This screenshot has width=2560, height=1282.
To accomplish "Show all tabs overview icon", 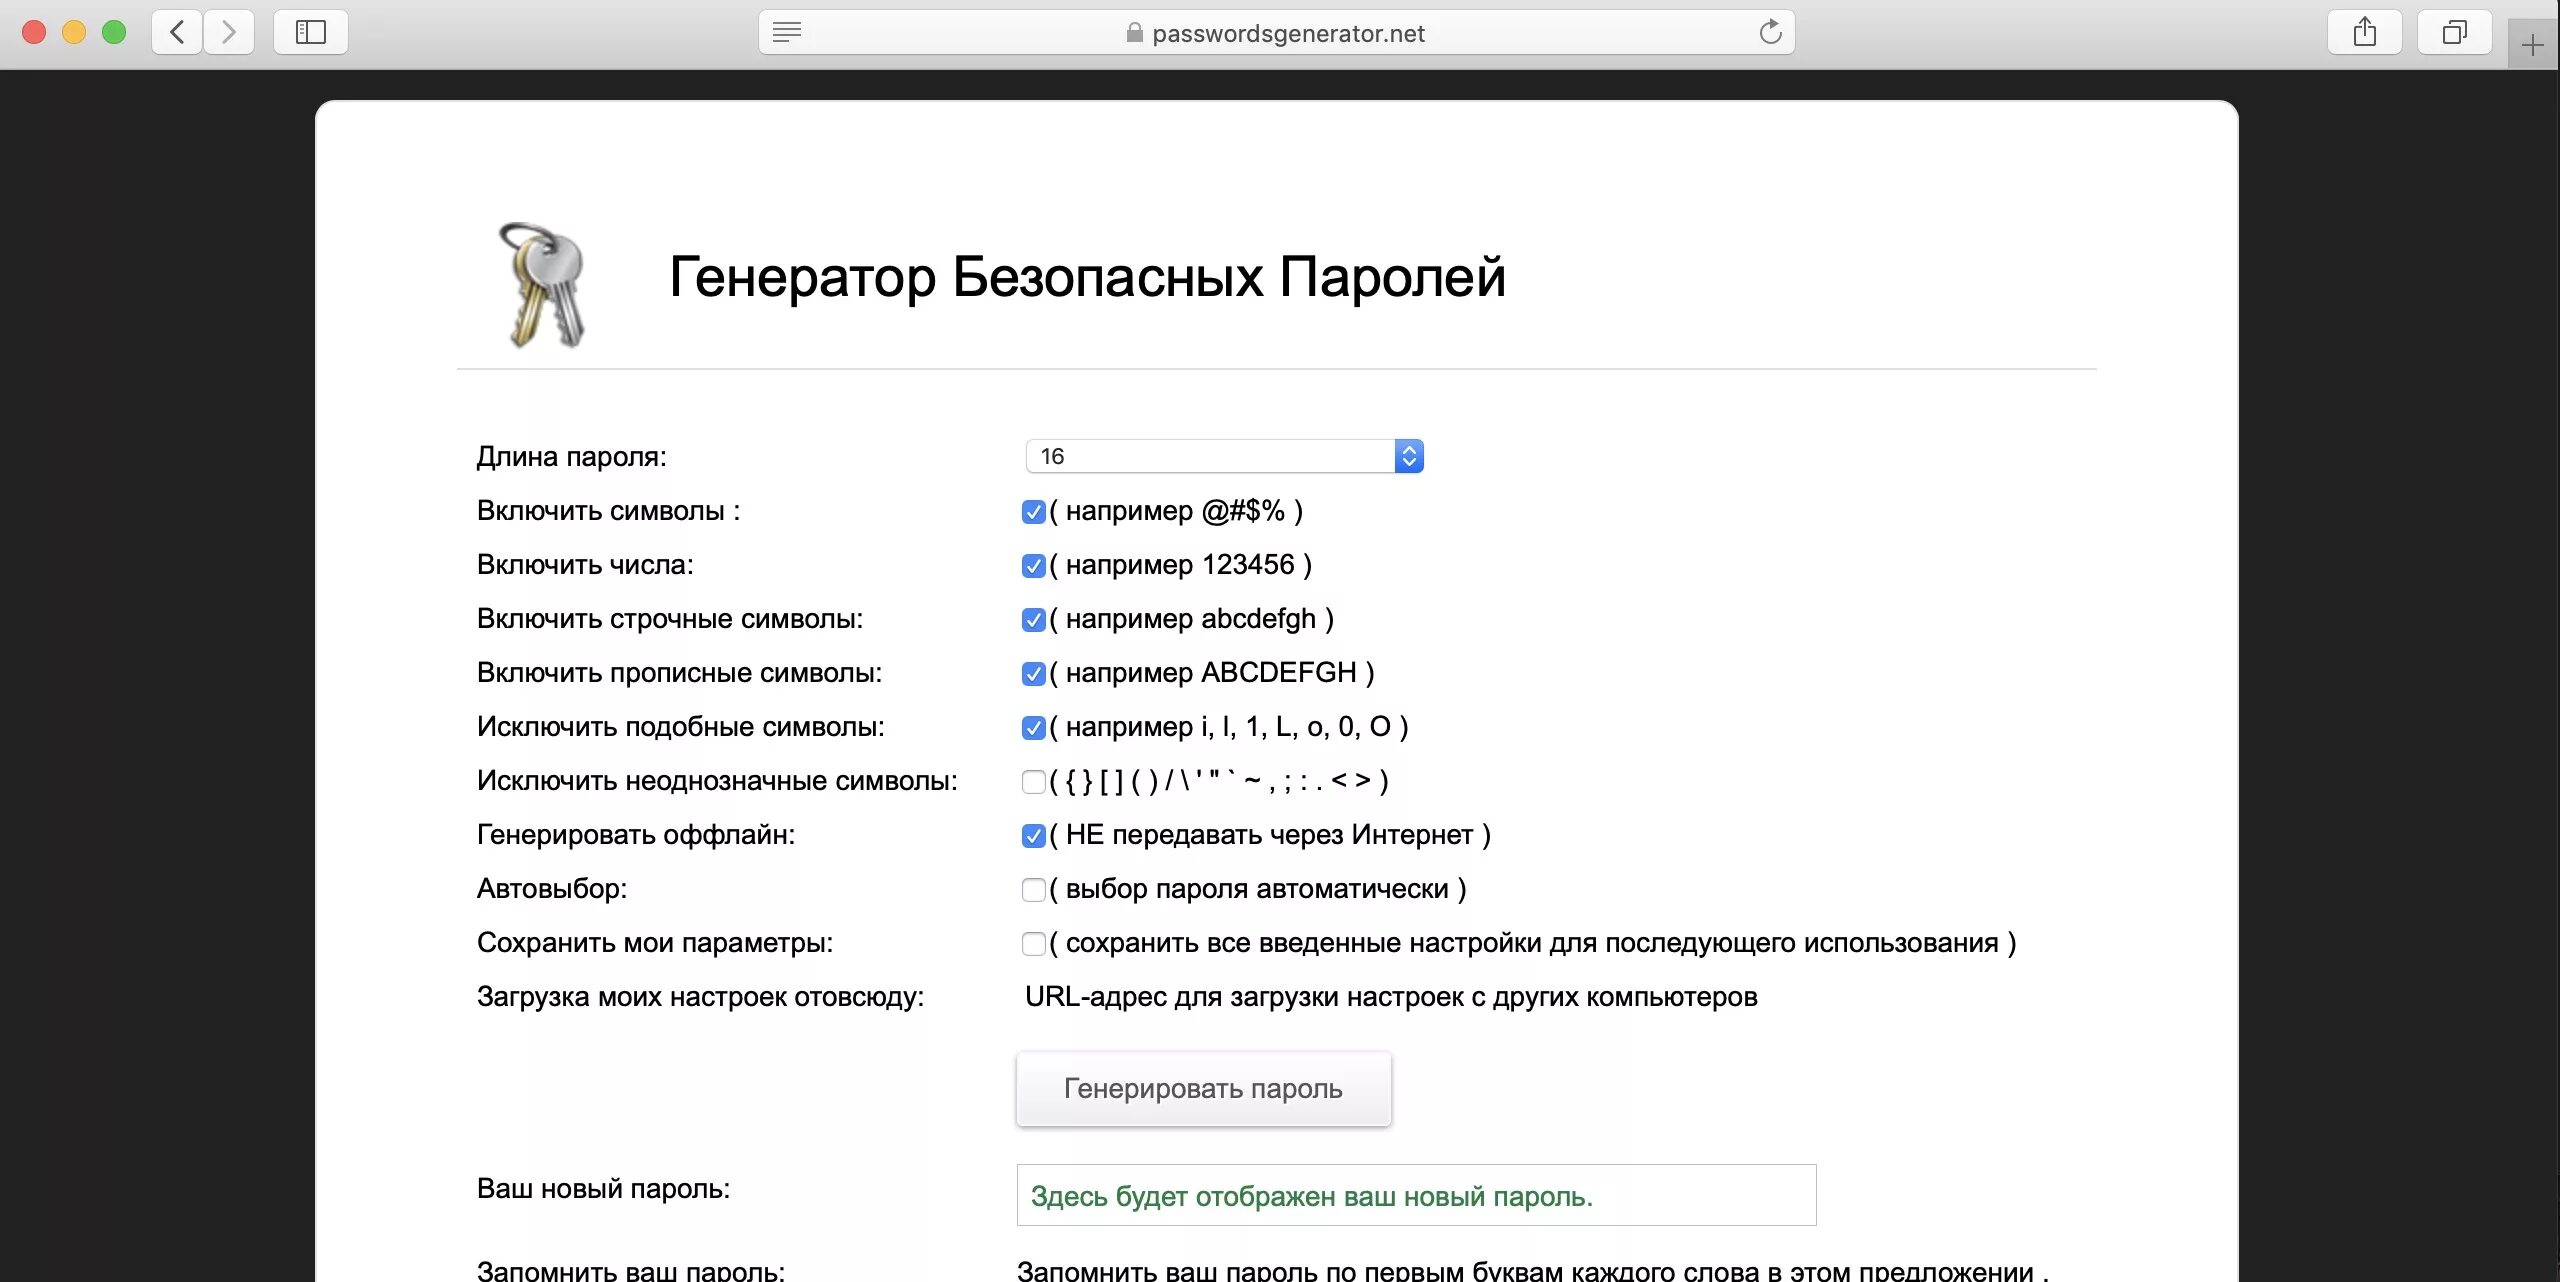I will [2454, 32].
